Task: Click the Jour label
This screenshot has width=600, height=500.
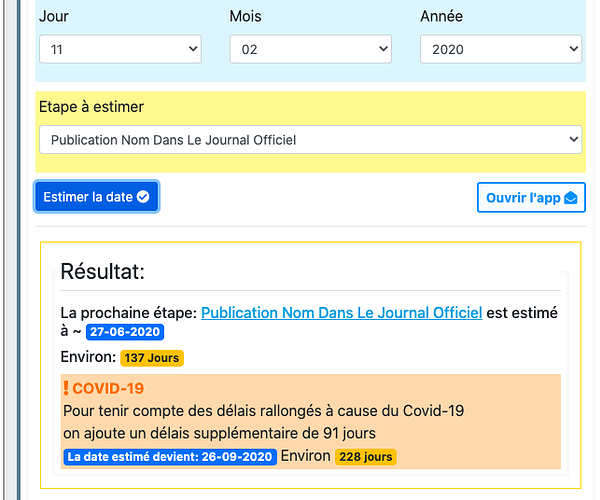Action: click(54, 16)
